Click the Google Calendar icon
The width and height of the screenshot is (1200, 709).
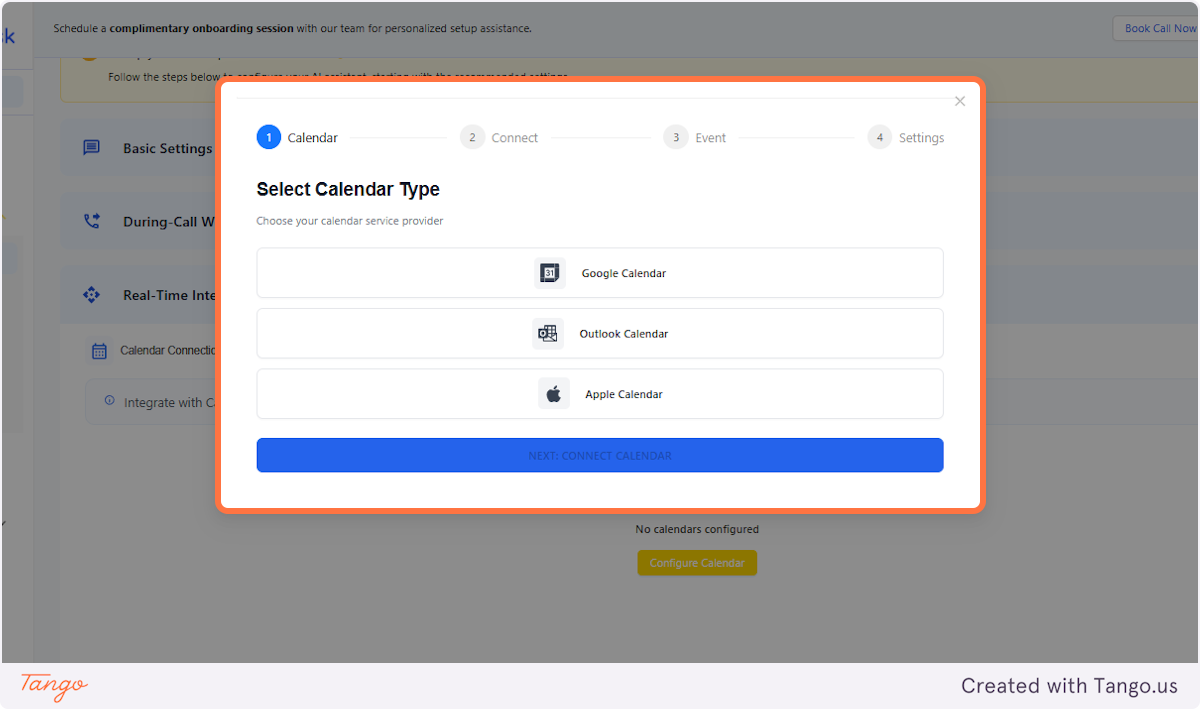550,273
